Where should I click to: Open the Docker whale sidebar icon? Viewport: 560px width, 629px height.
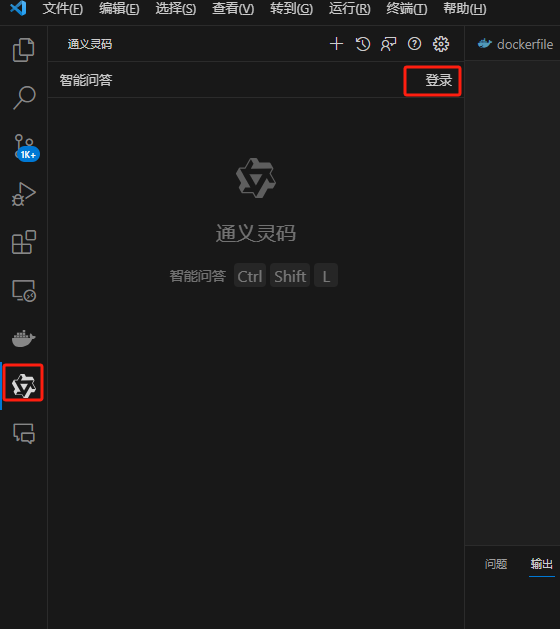coord(24,339)
